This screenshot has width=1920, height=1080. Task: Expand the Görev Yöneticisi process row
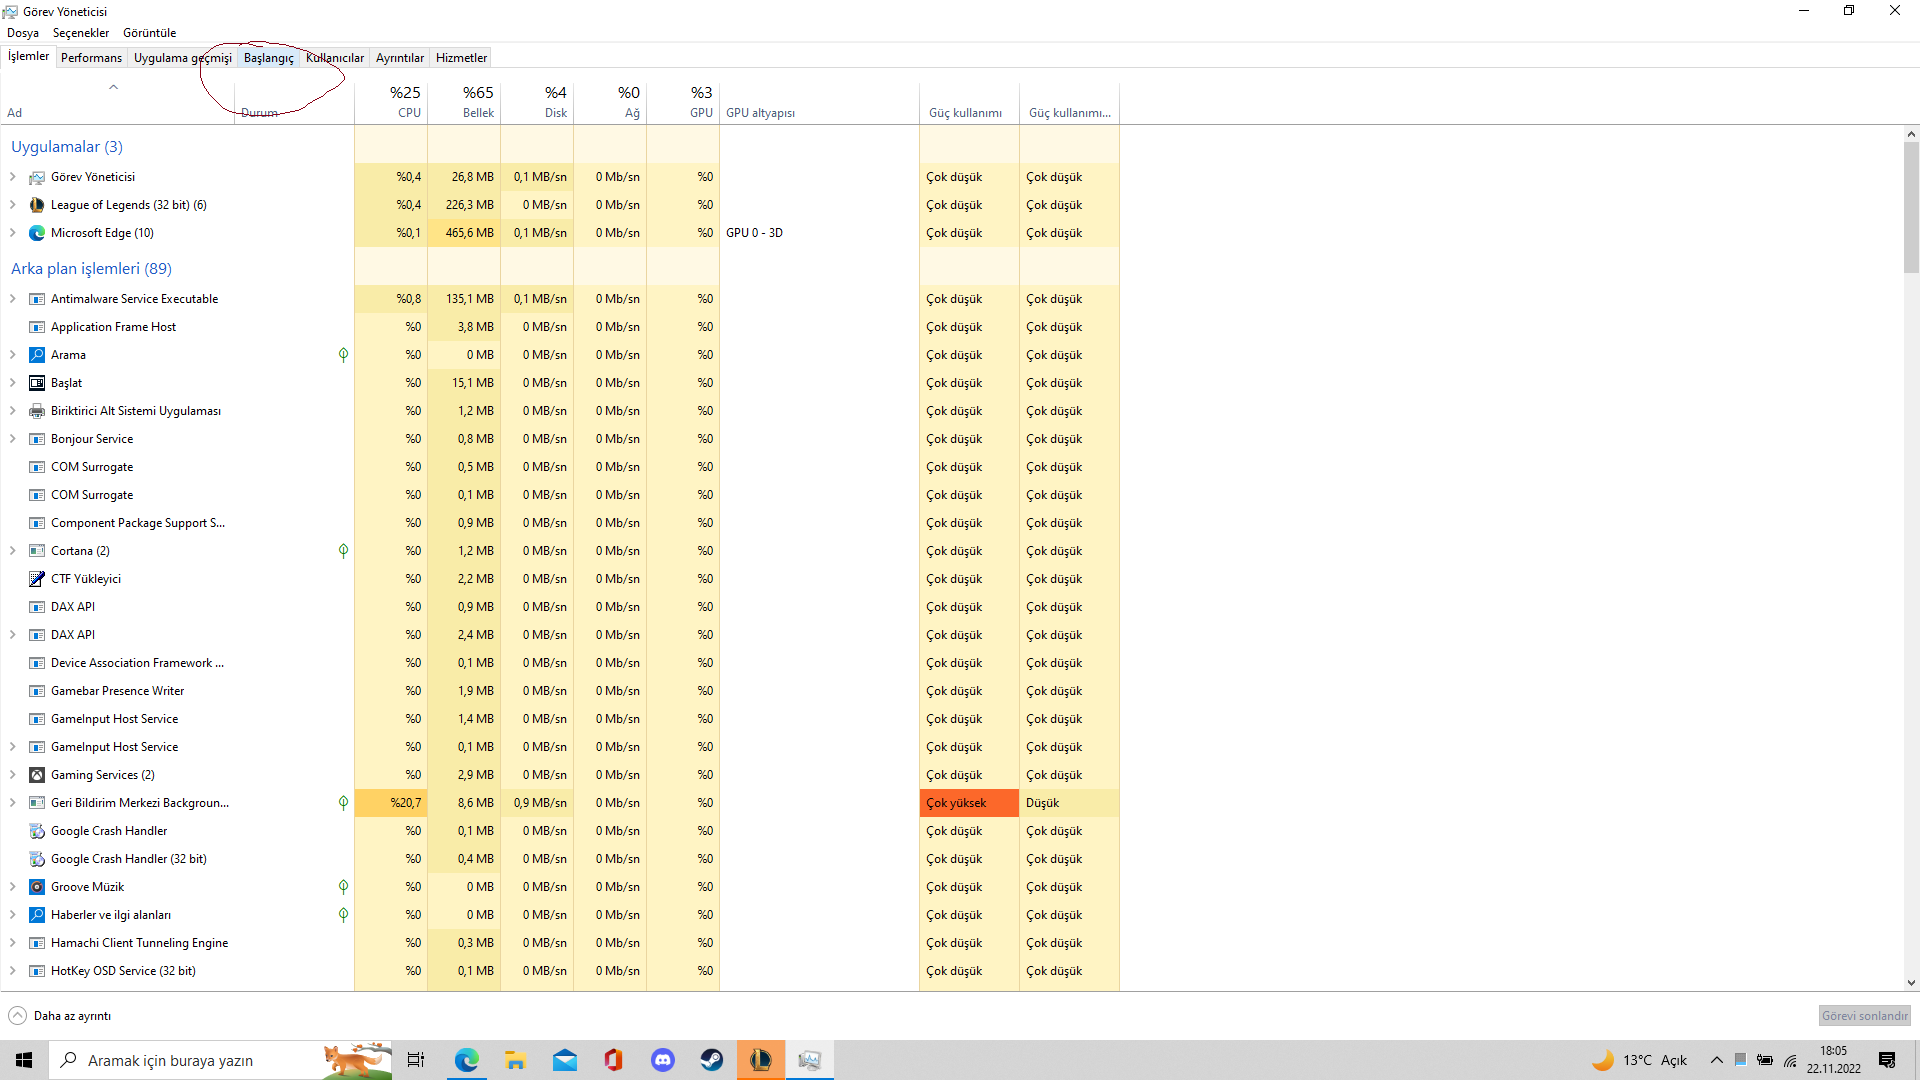[x=13, y=177]
